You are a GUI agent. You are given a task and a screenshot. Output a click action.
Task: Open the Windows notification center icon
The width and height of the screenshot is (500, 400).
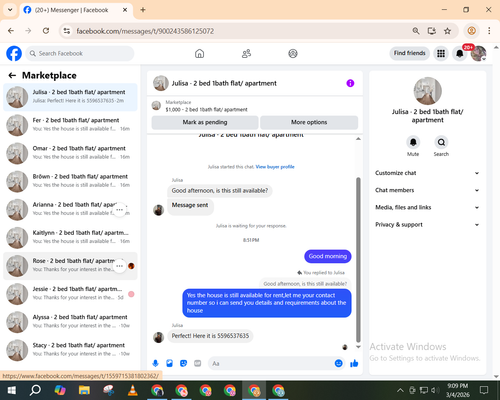coord(484,390)
